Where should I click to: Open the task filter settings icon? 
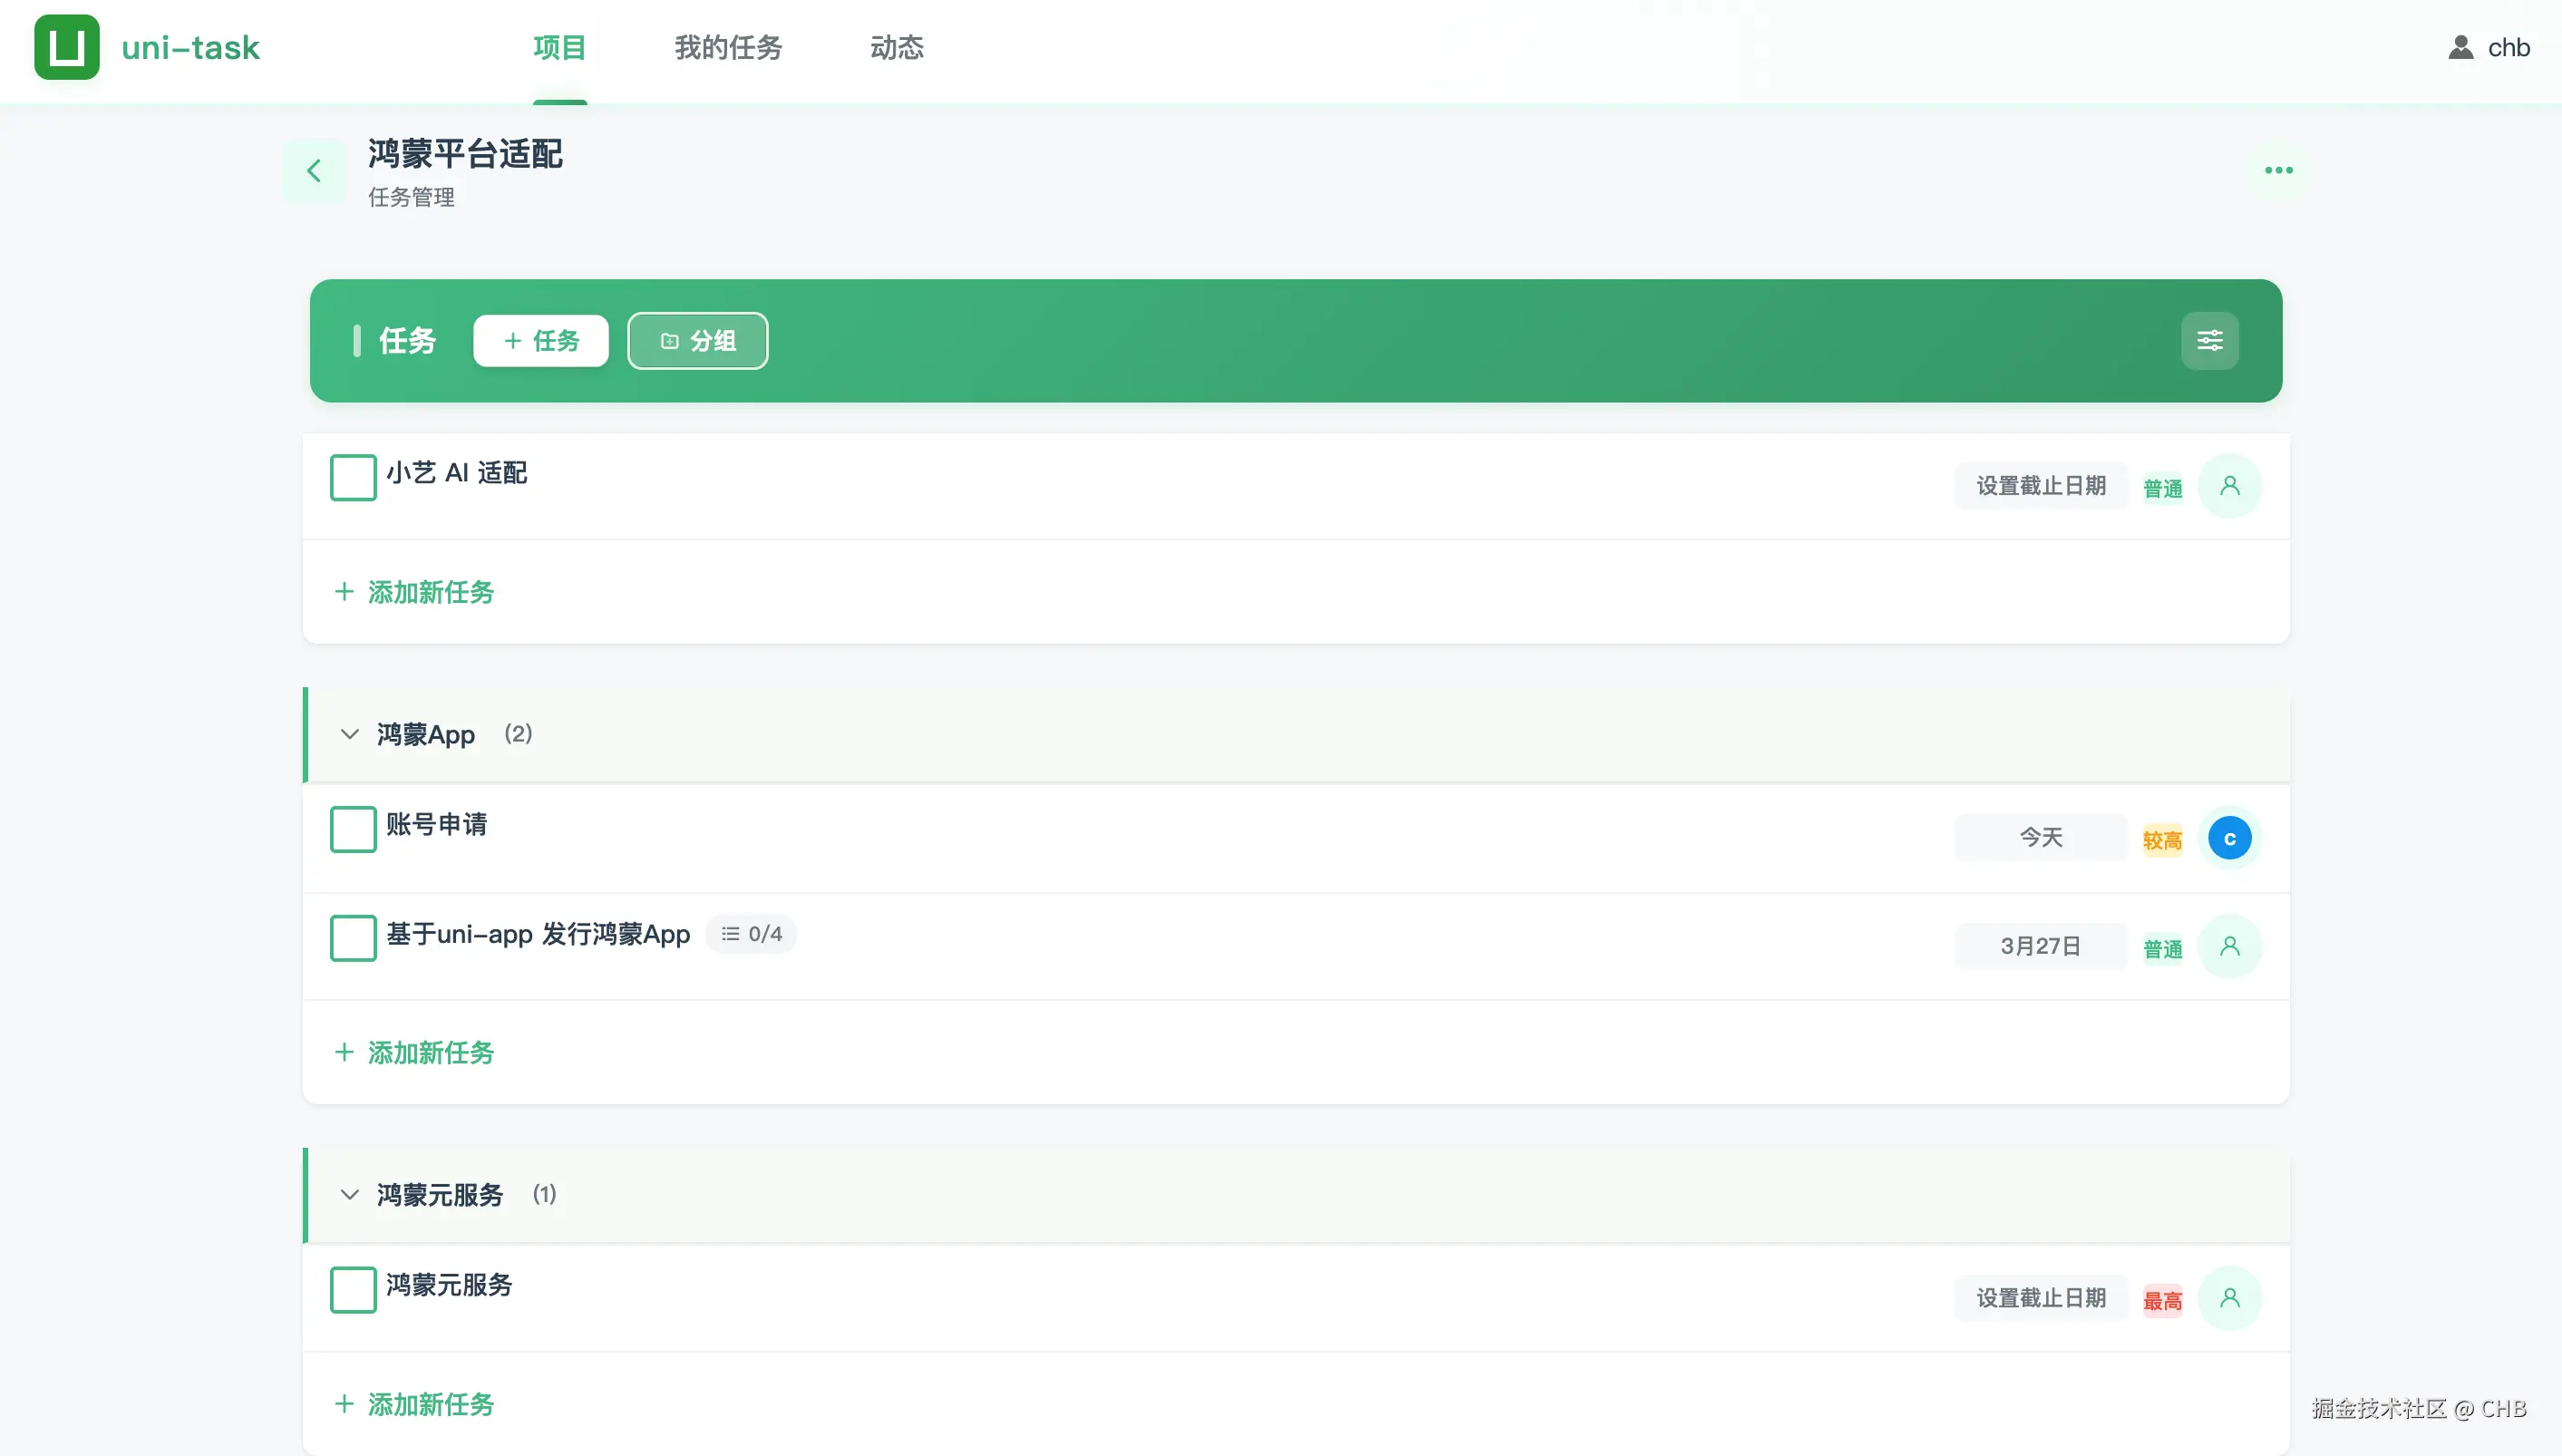[2209, 341]
